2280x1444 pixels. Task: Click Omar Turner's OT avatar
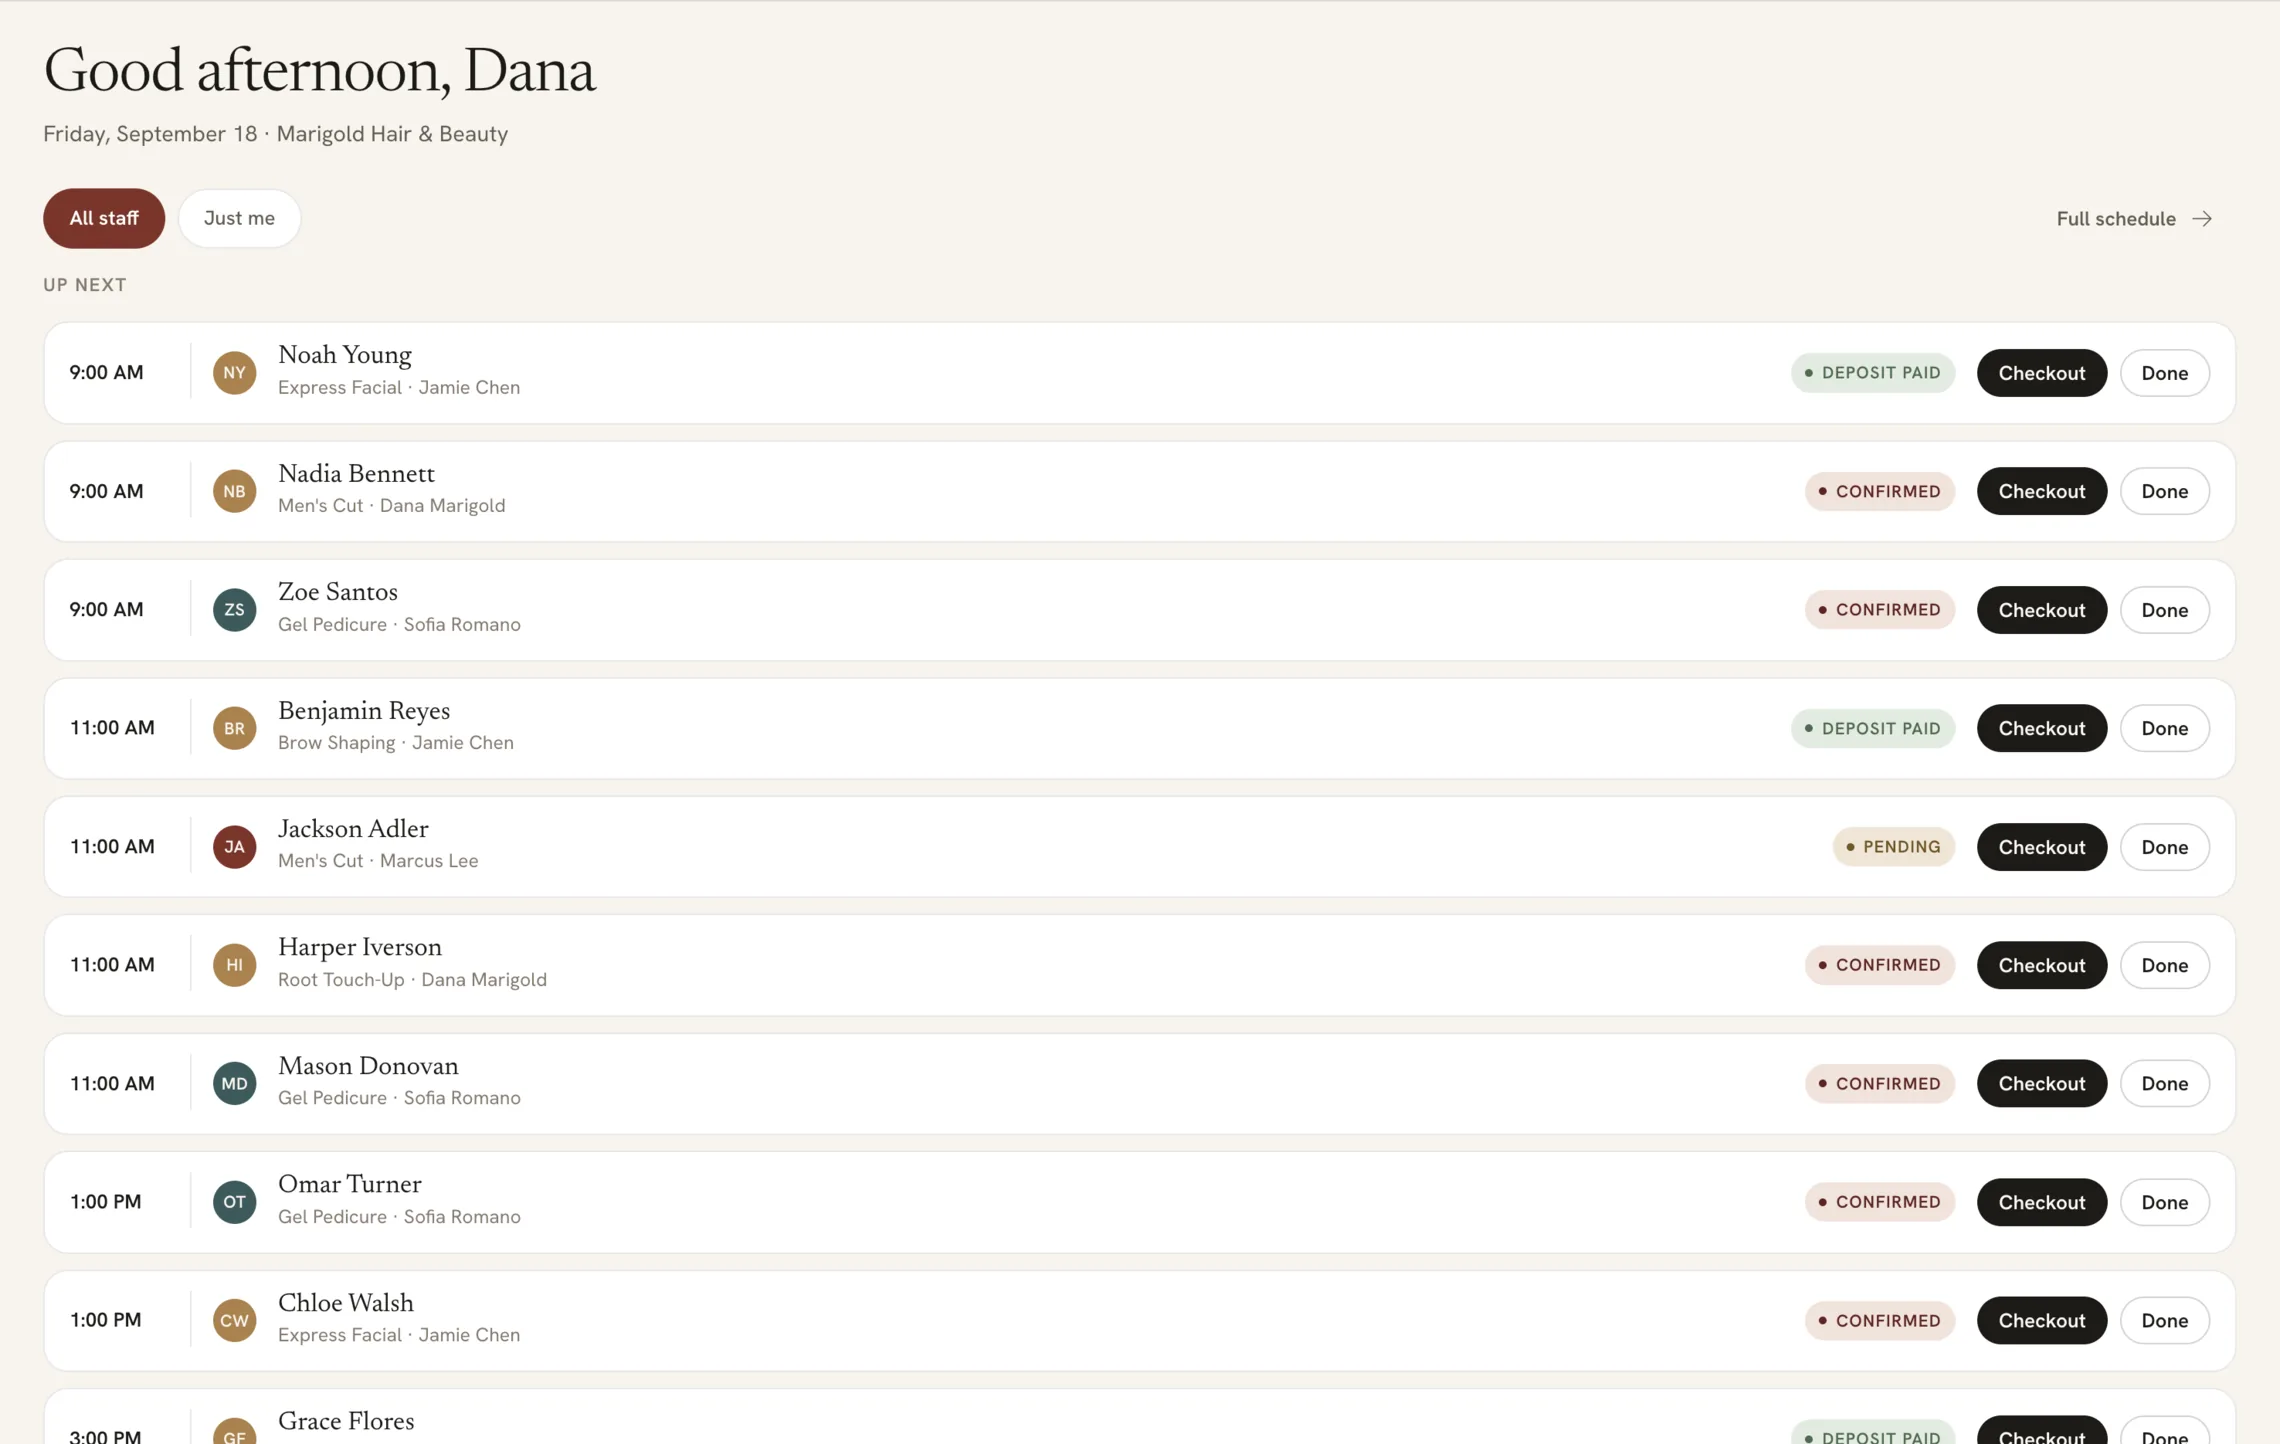click(234, 1202)
